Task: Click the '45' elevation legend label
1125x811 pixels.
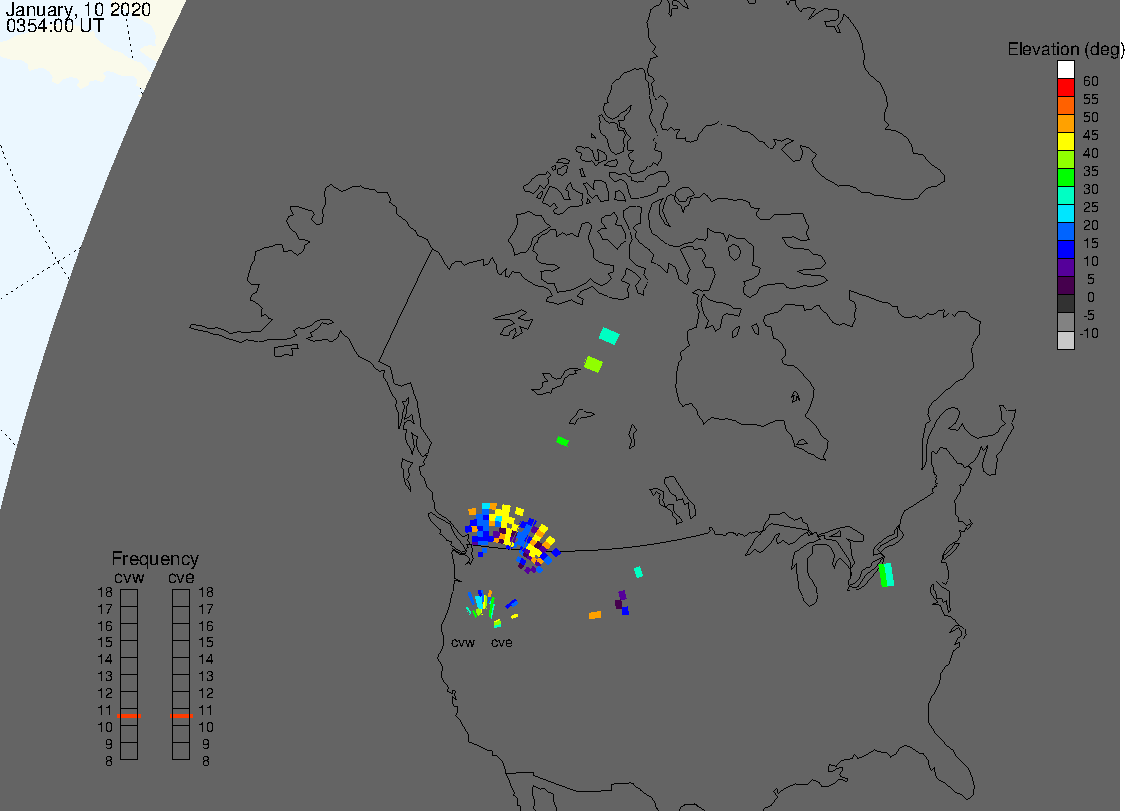Action: click(1091, 135)
